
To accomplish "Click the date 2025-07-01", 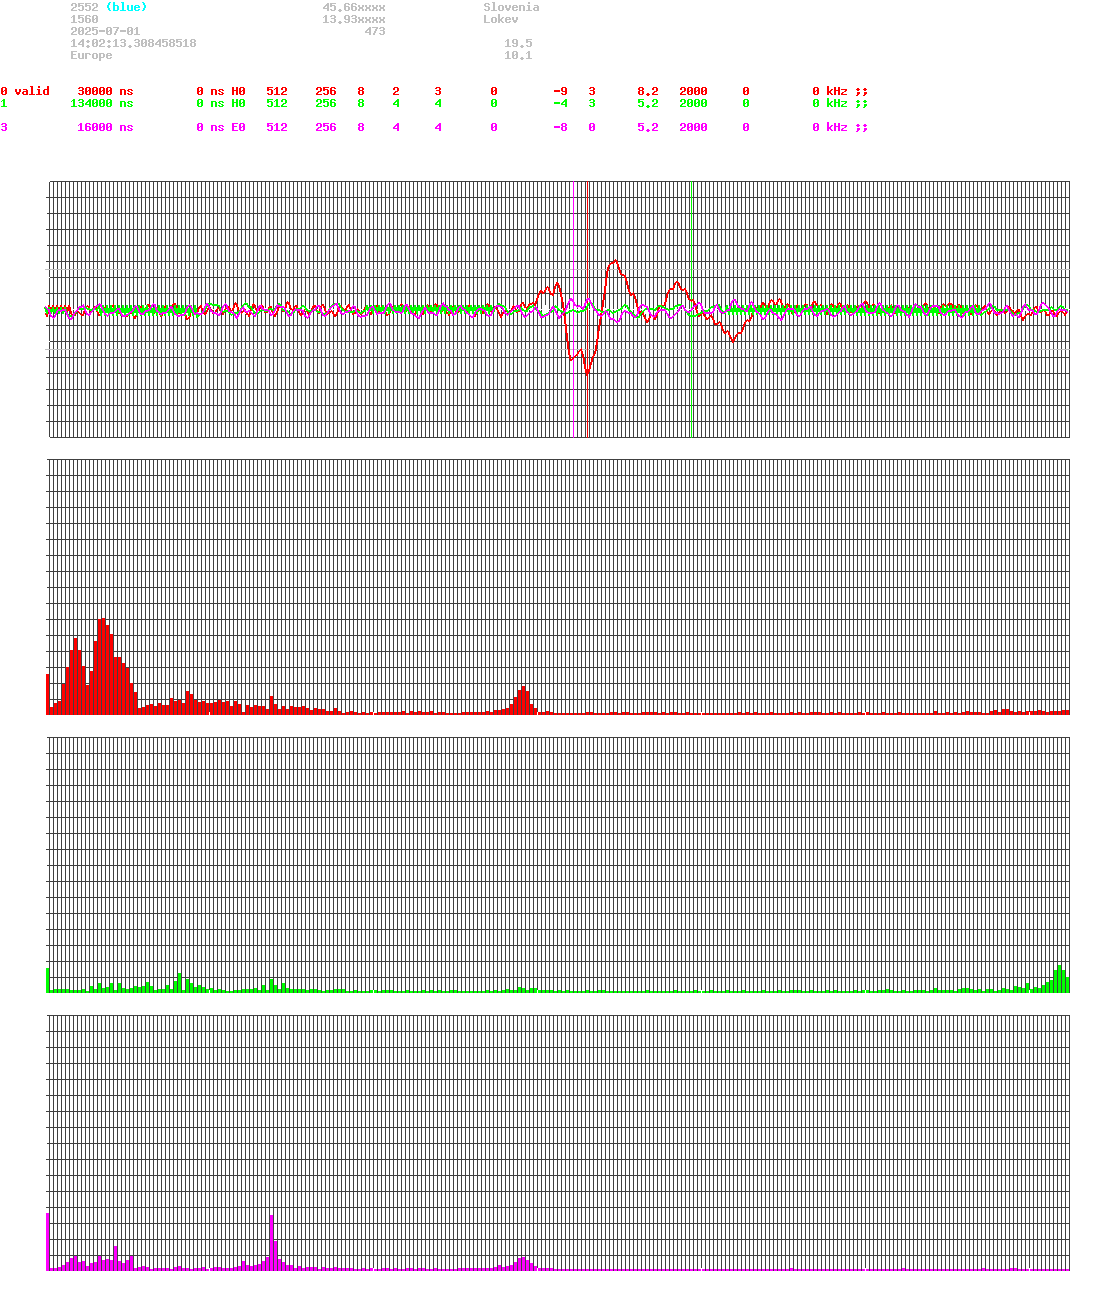I will tap(105, 31).
